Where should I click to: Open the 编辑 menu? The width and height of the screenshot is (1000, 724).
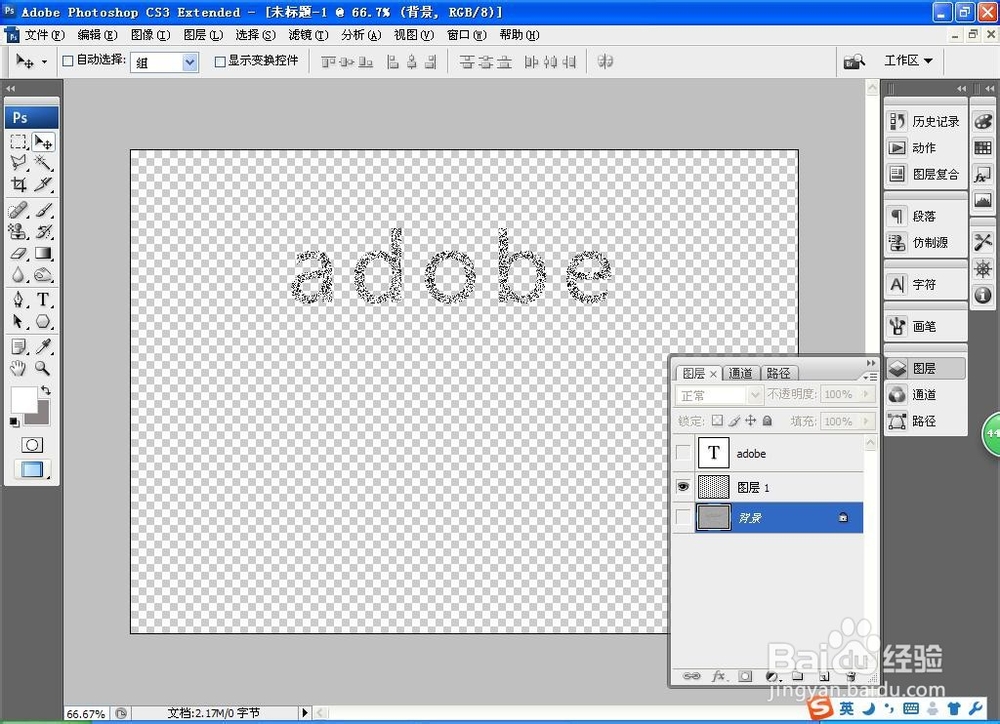(97, 35)
